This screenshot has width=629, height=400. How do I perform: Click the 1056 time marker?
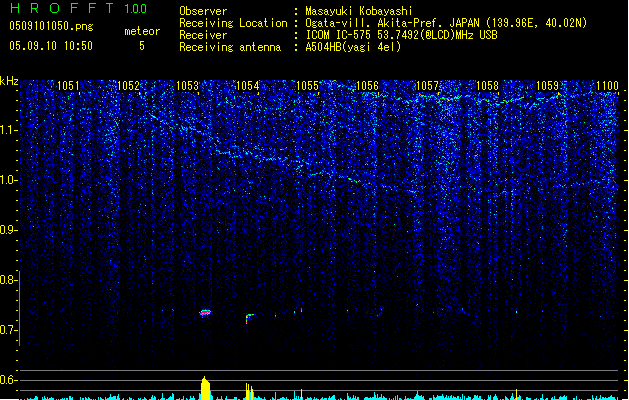pyautogui.click(x=367, y=85)
